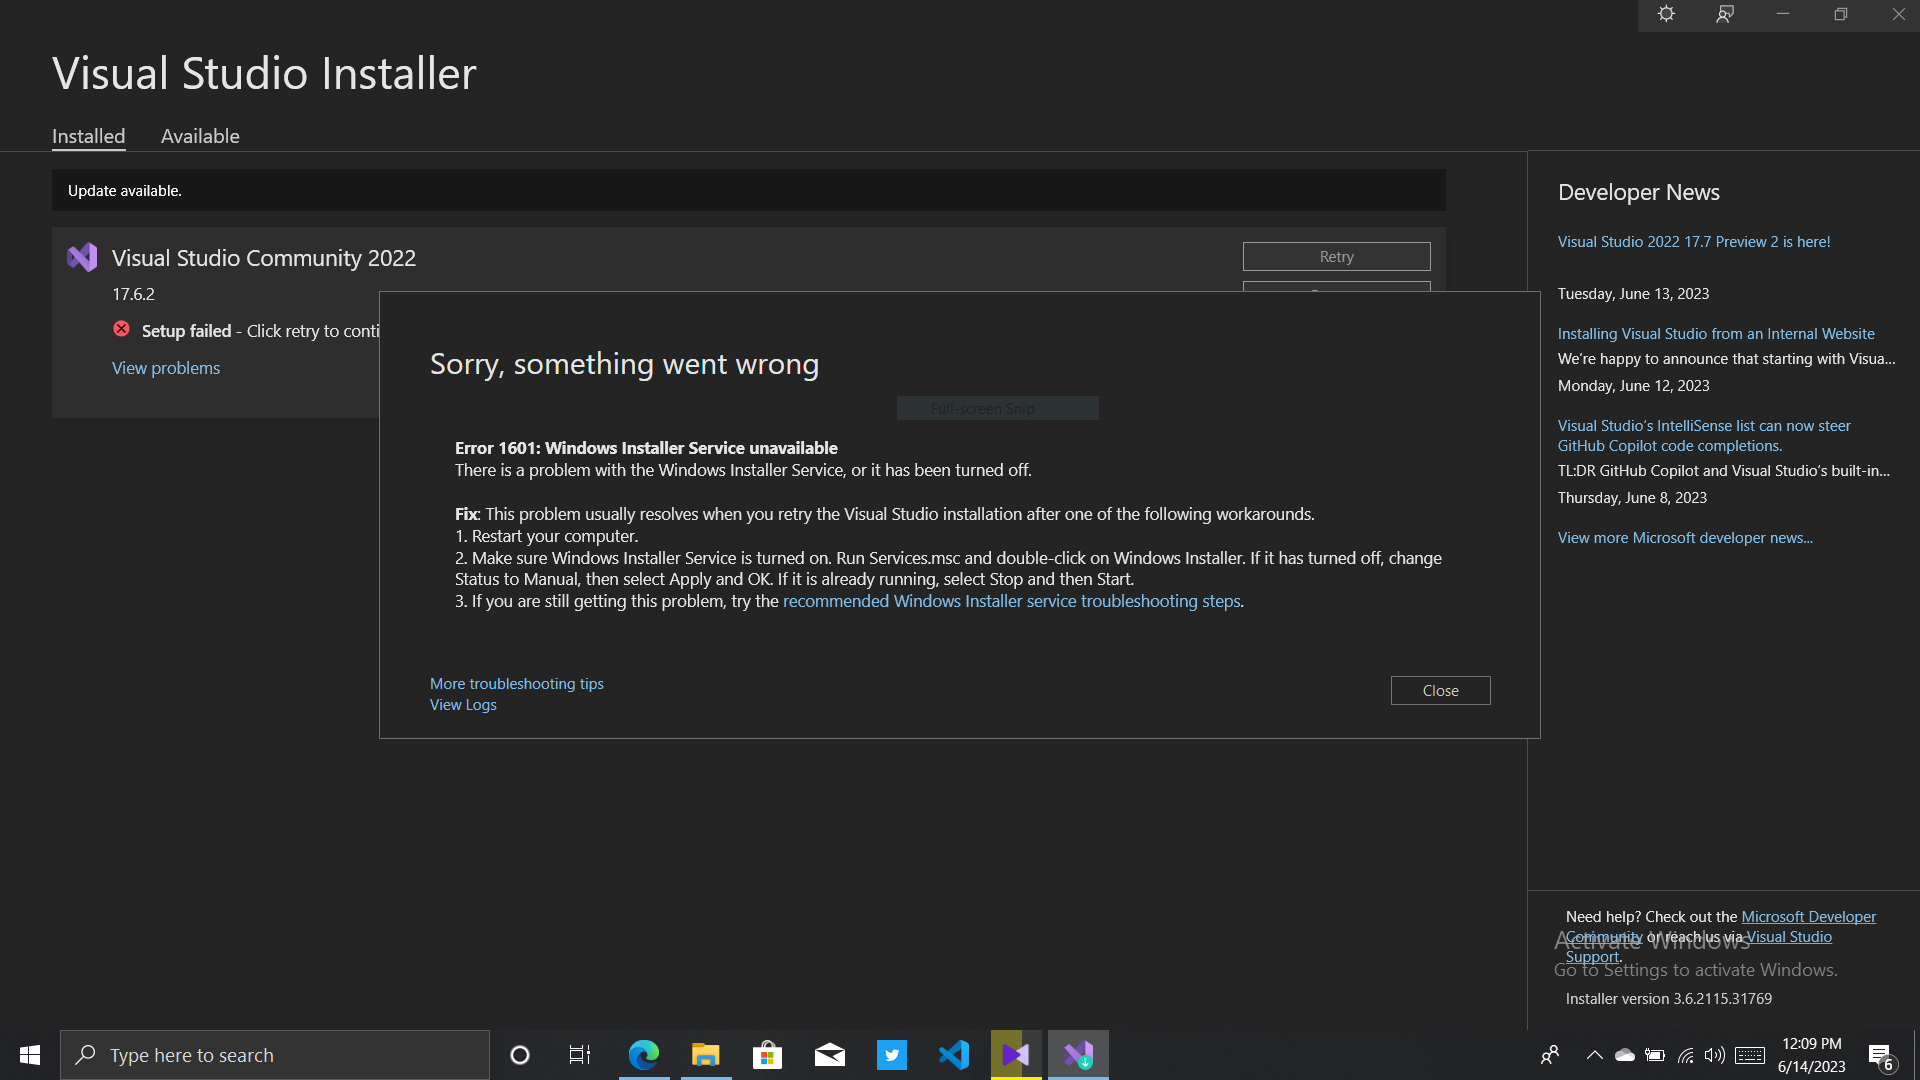1920x1080 pixels.
Task: Launch Visual Studio Code from the taskbar
Action: click(x=953, y=1054)
